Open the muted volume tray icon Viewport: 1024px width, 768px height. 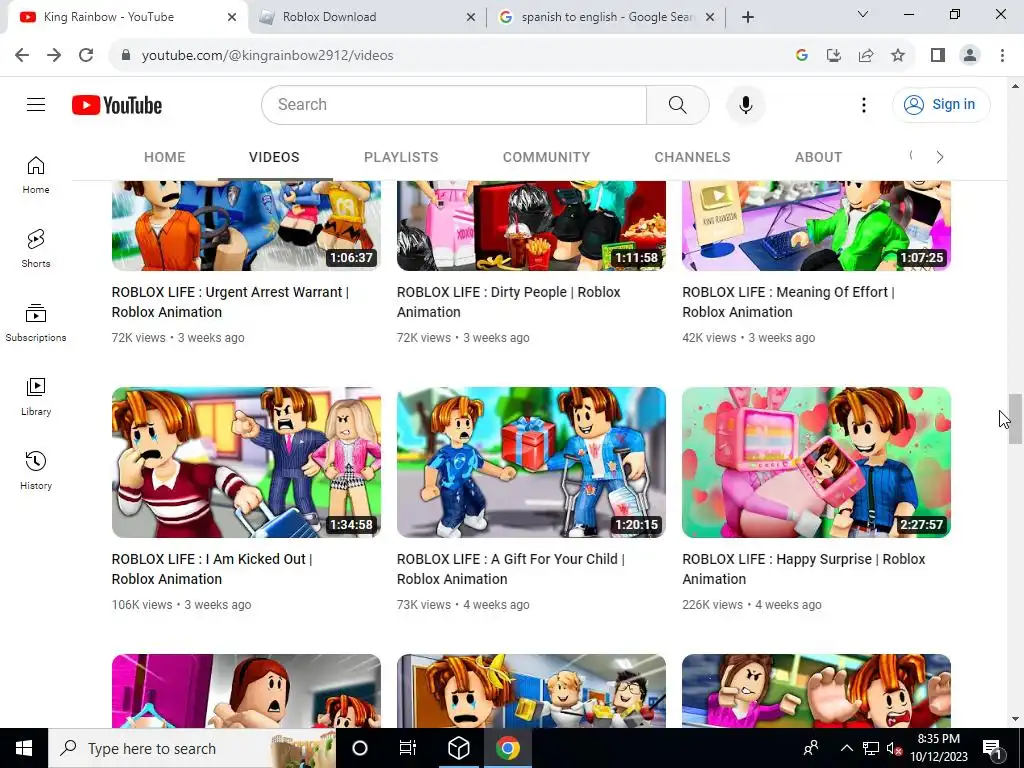tap(894, 748)
